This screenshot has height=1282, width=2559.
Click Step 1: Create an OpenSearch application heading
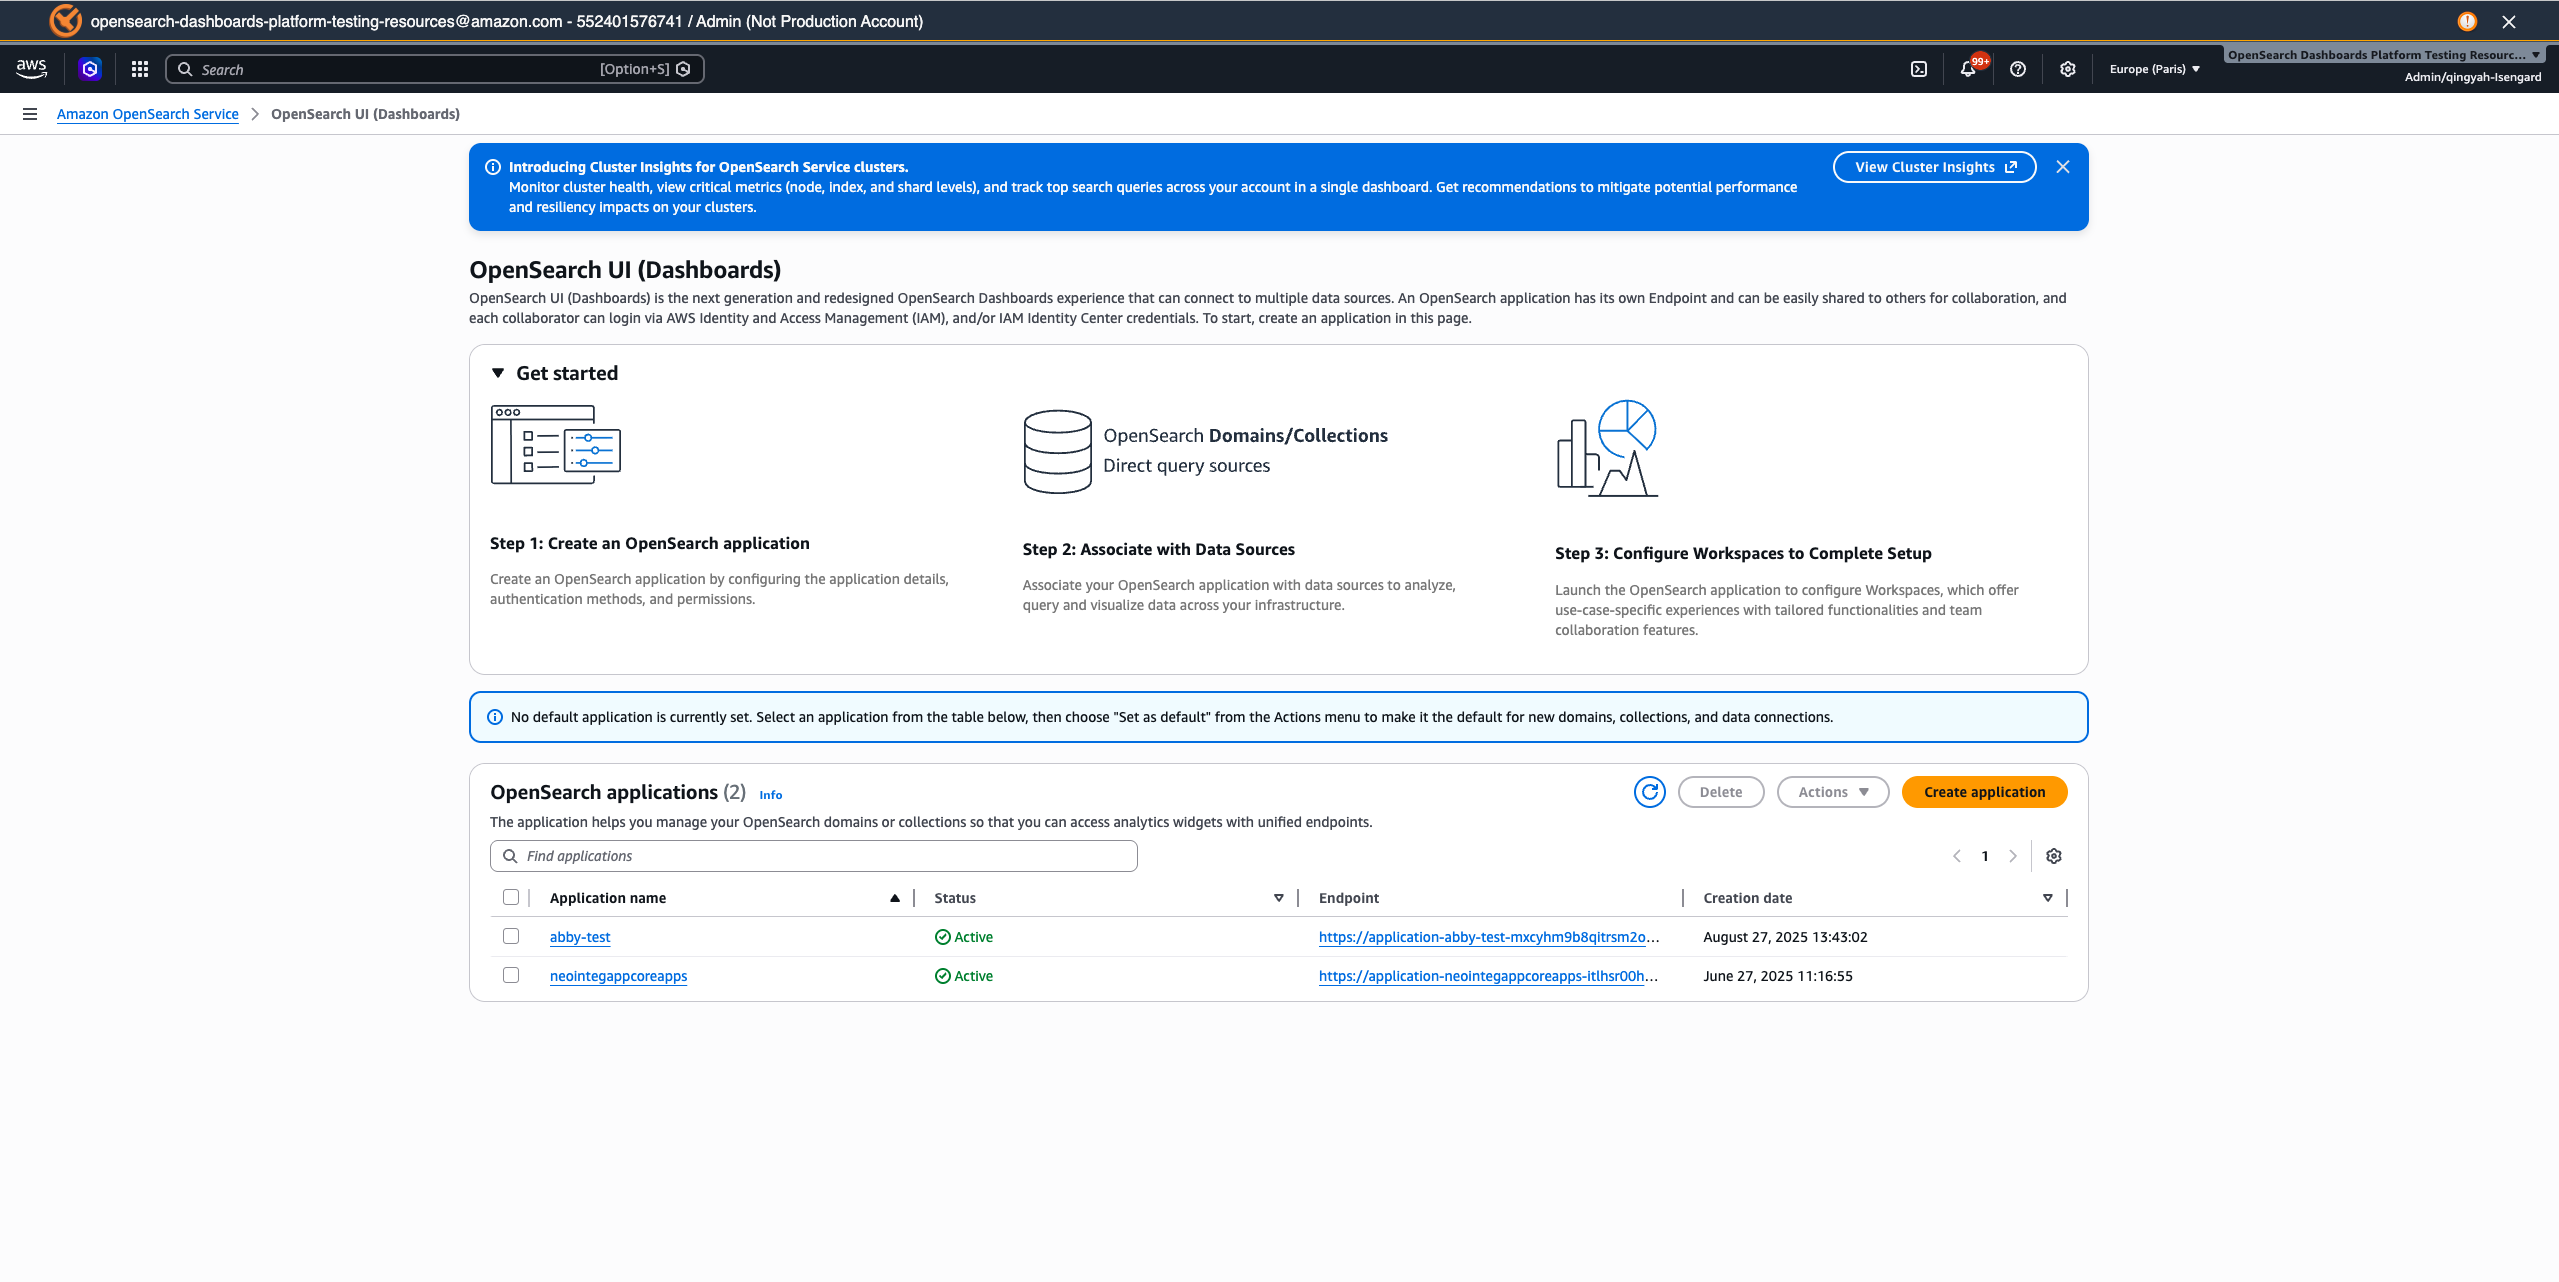click(x=650, y=543)
